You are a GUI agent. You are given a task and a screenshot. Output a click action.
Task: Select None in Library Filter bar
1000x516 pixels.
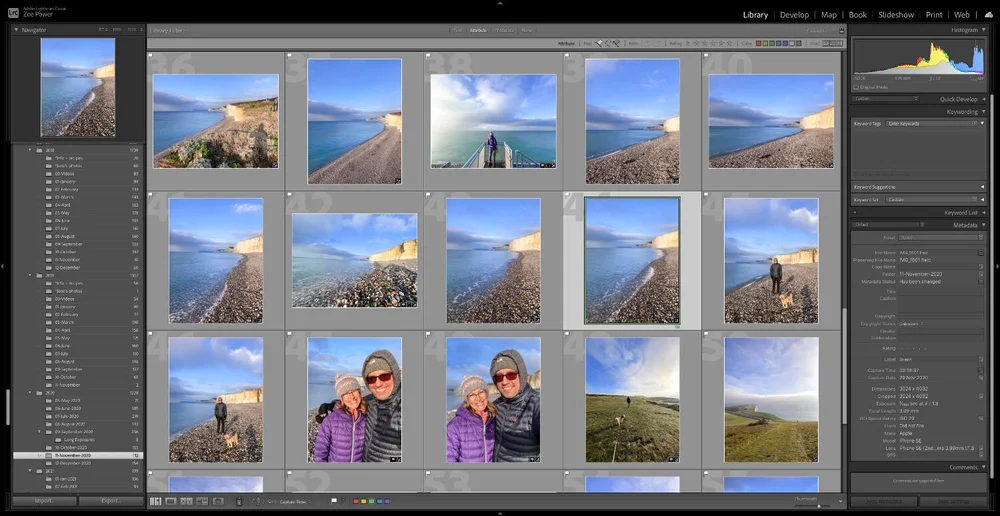coord(526,30)
